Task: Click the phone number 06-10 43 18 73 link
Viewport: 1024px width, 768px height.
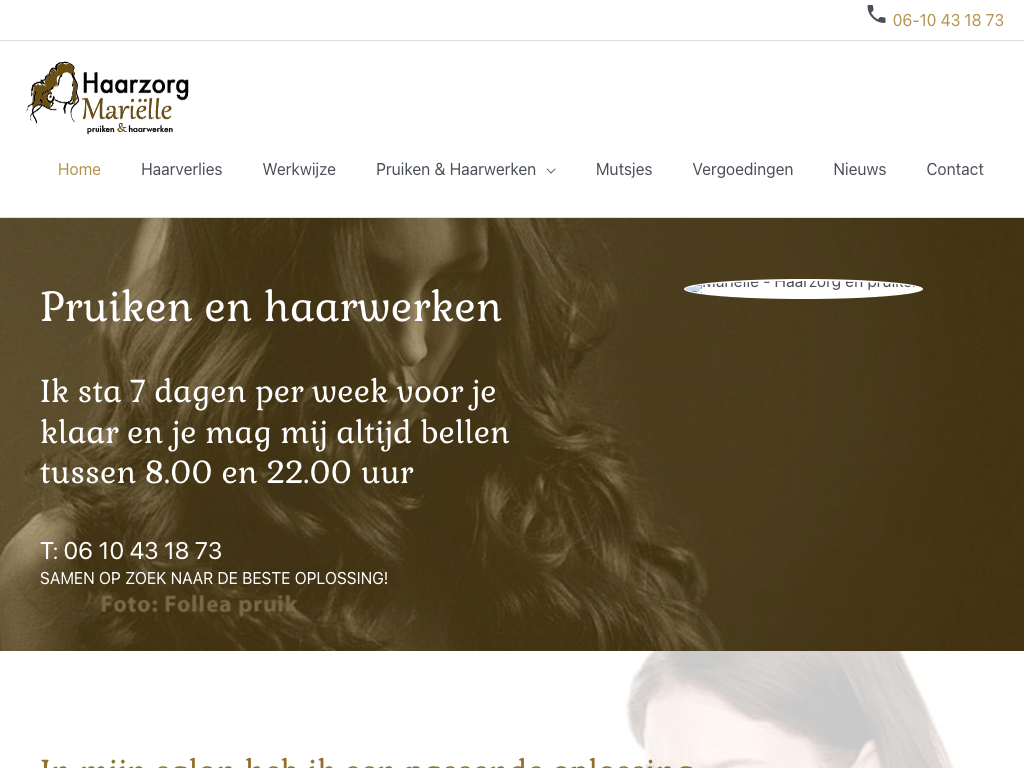Action: point(948,20)
